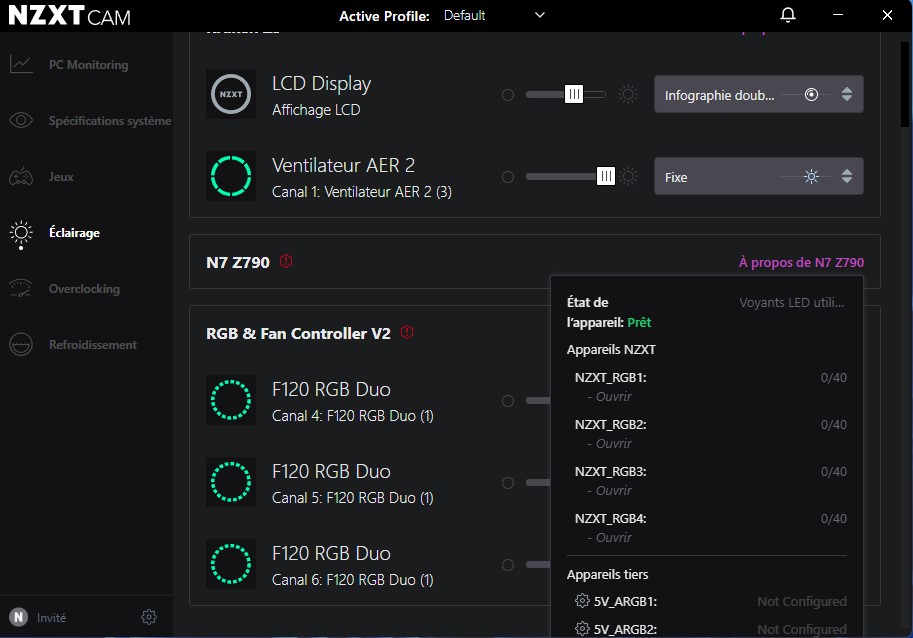Viewport: 913px width, 638px height.
Task: Click the notification bell icon
Action: click(x=788, y=15)
